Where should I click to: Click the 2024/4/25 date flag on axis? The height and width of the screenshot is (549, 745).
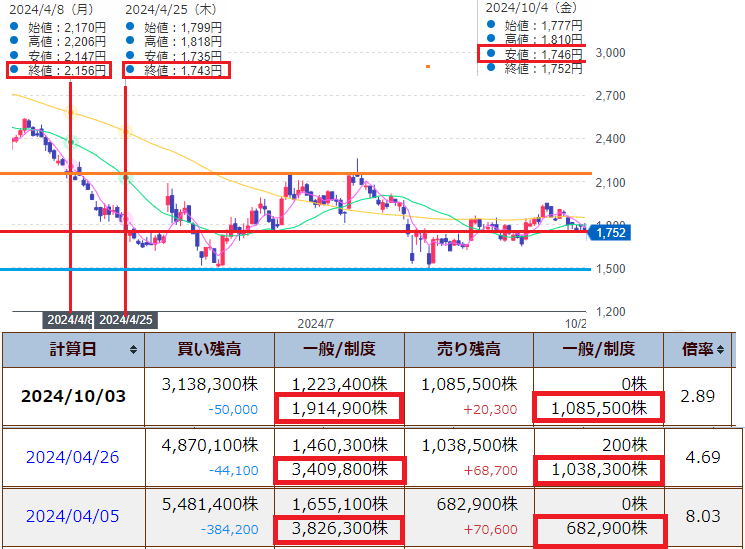128,320
